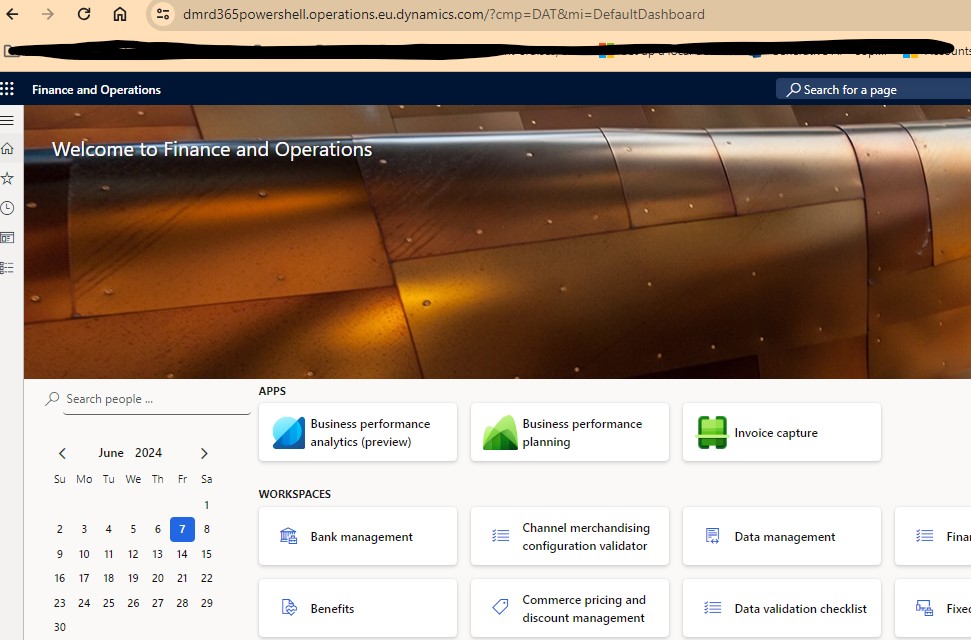Open the Benefits workspace

(358, 608)
